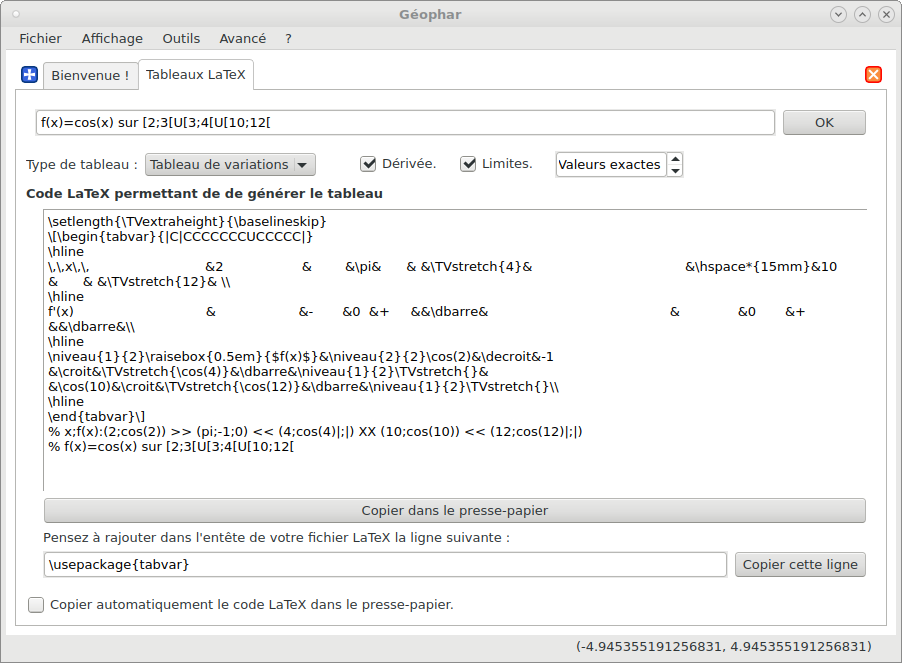Click the blue plus new tab icon
The height and width of the screenshot is (663, 902).
(29, 75)
